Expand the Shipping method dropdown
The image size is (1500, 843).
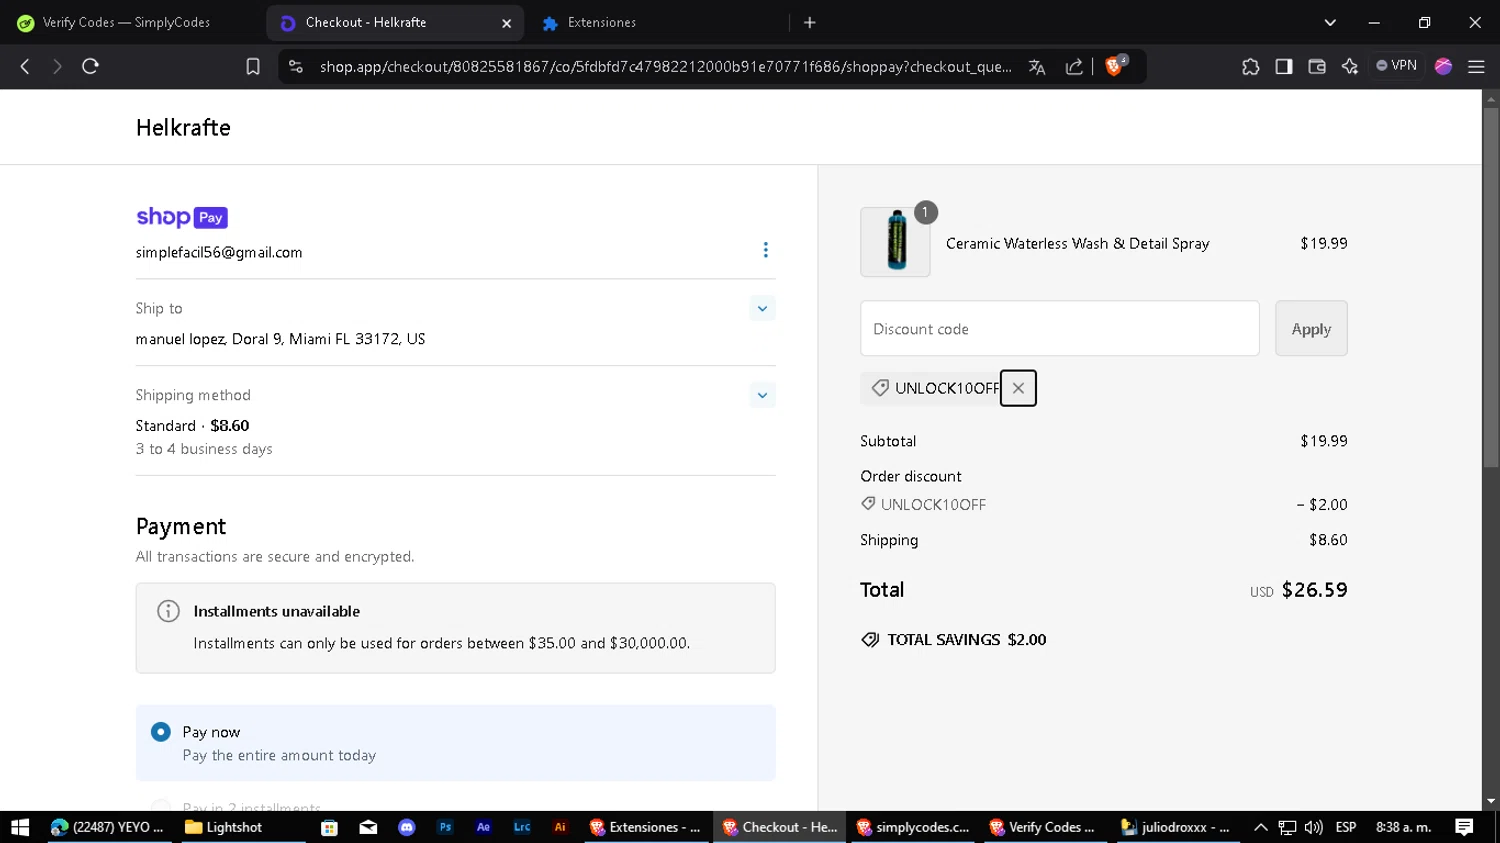tap(762, 395)
